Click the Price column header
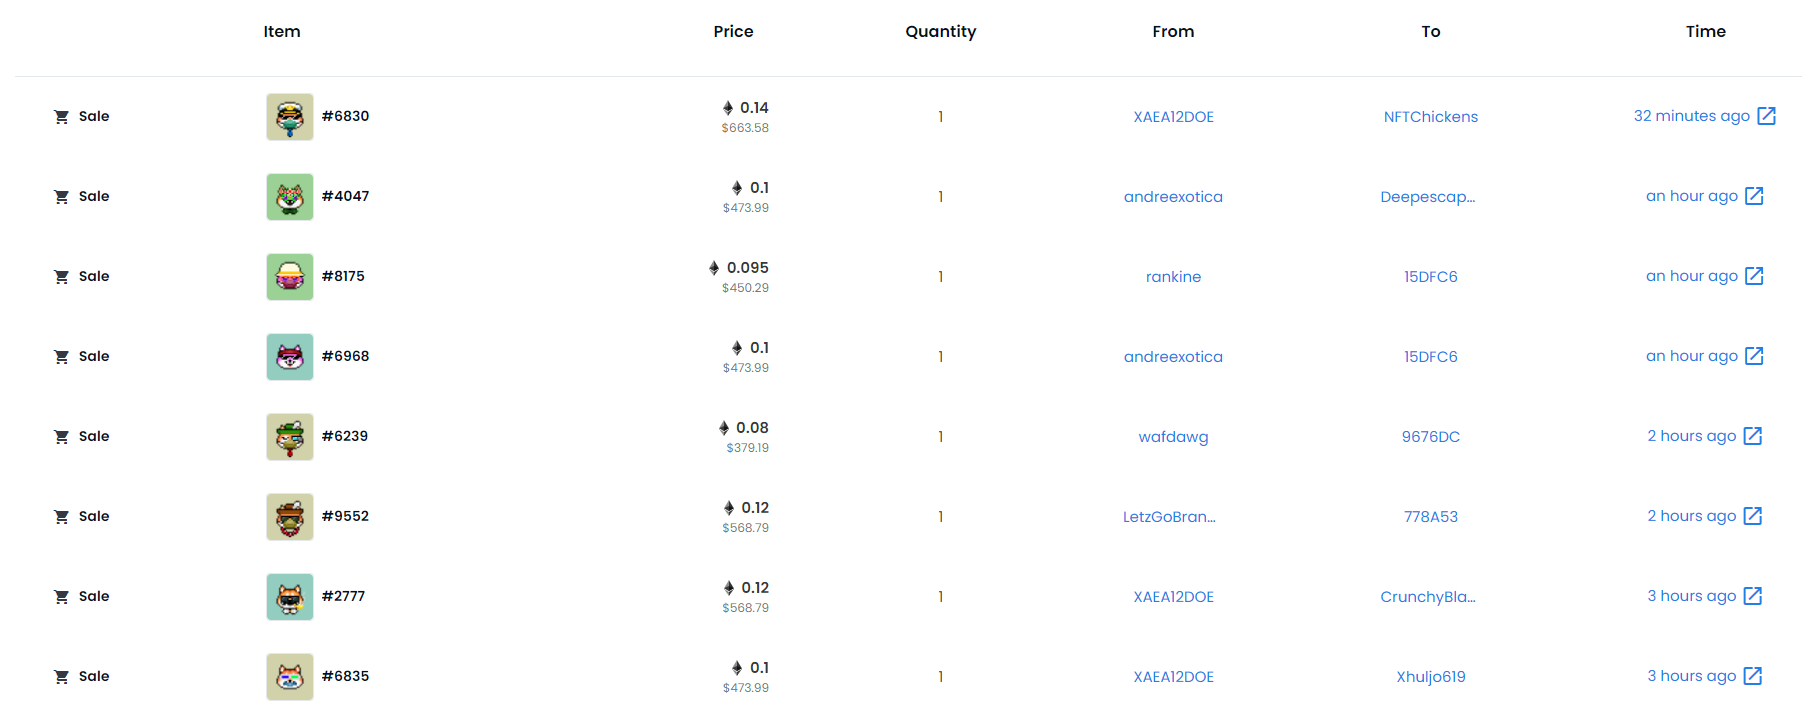This screenshot has height=723, width=1806. click(733, 32)
